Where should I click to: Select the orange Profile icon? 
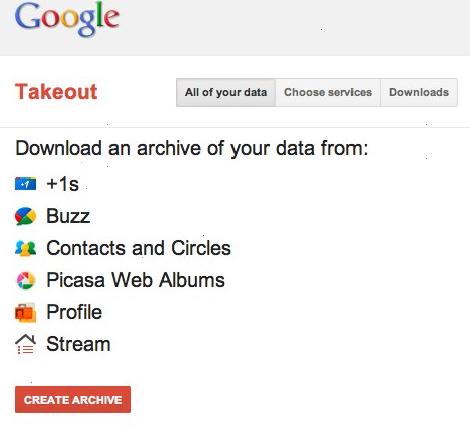tap(25, 313)
